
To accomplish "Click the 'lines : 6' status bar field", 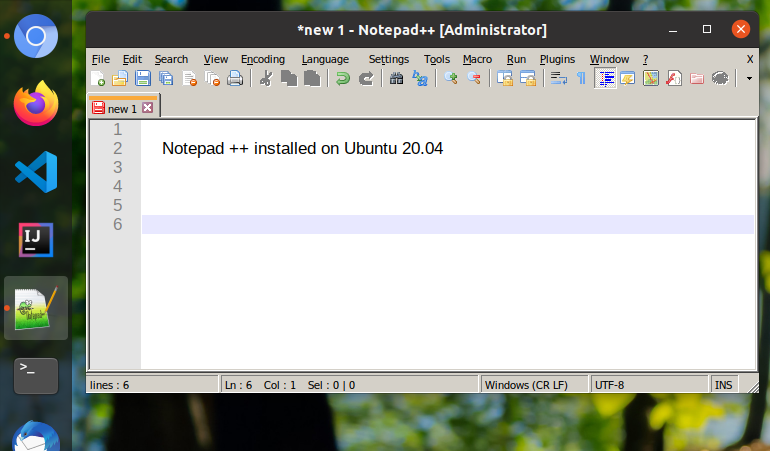I will [x=152, y=385].
